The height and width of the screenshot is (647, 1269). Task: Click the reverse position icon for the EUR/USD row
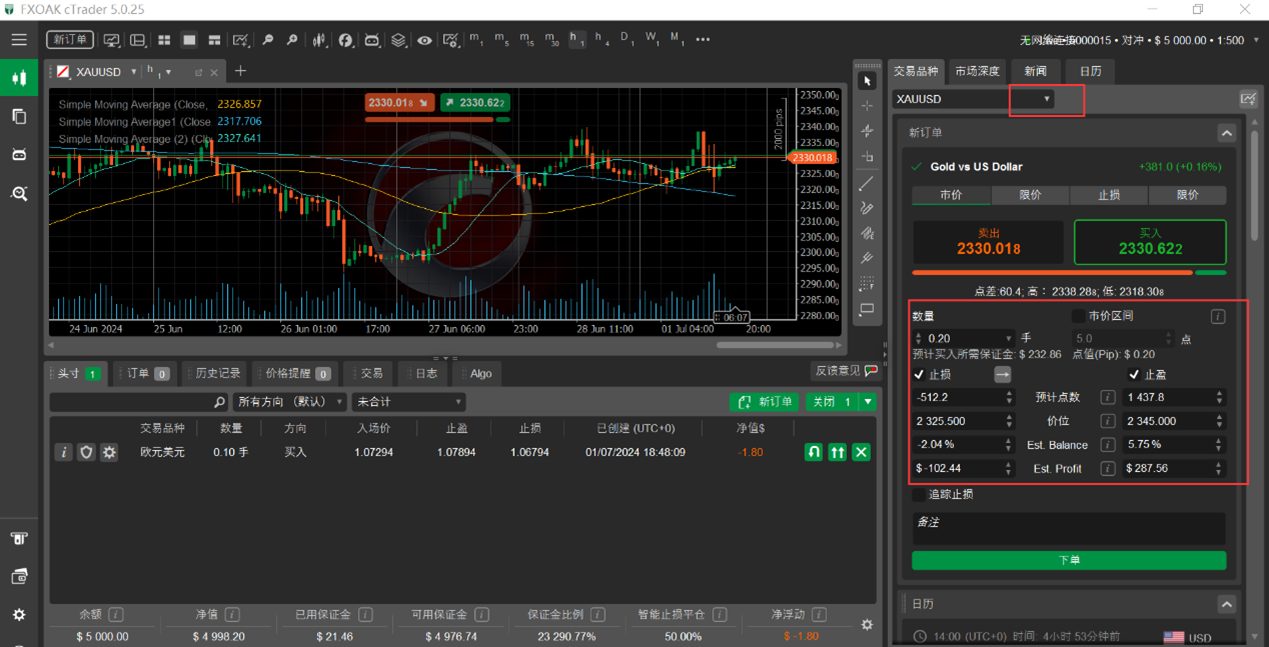click(x=814, y=452)
